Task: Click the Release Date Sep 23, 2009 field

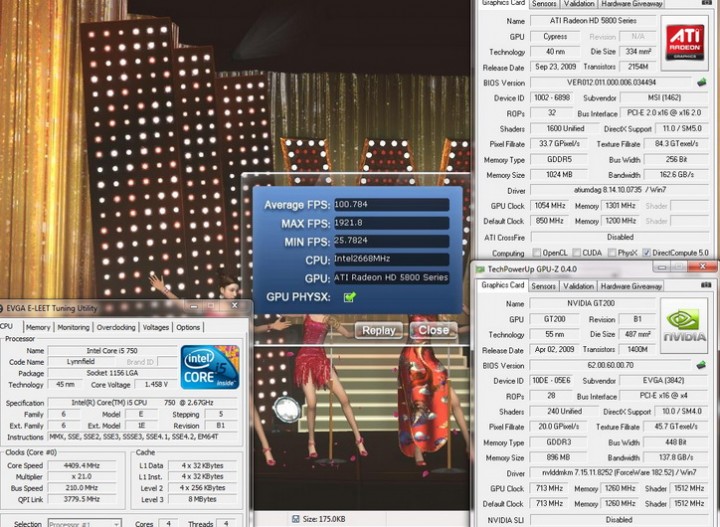Action: [555, 67]
